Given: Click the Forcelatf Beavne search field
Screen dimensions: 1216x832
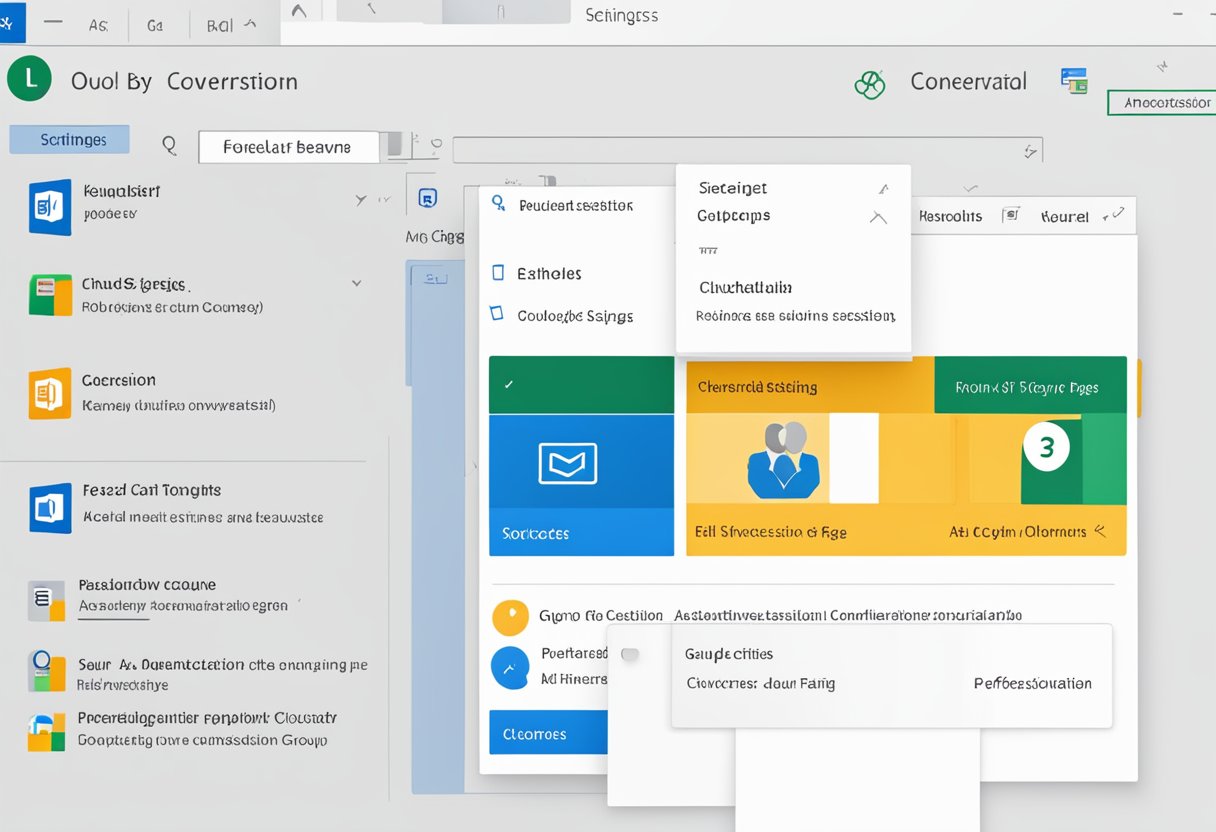Looking at the screenshot, I should point(288,147).
